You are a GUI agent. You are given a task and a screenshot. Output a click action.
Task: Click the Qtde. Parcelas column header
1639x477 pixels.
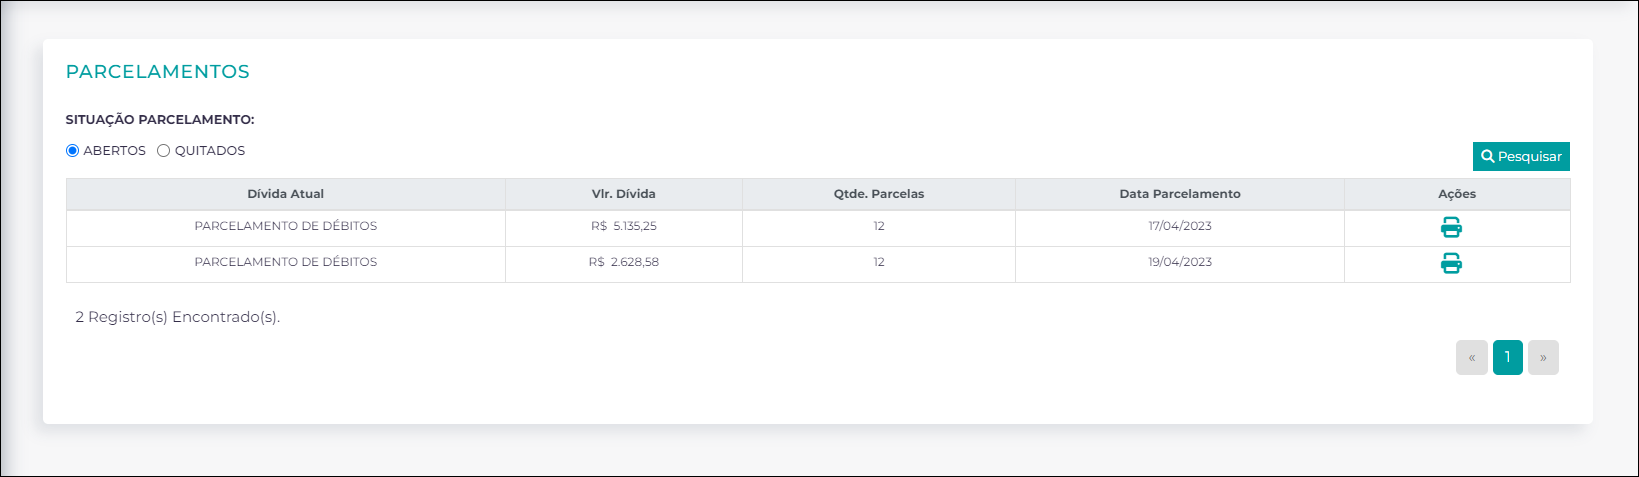tap(879, 194)
